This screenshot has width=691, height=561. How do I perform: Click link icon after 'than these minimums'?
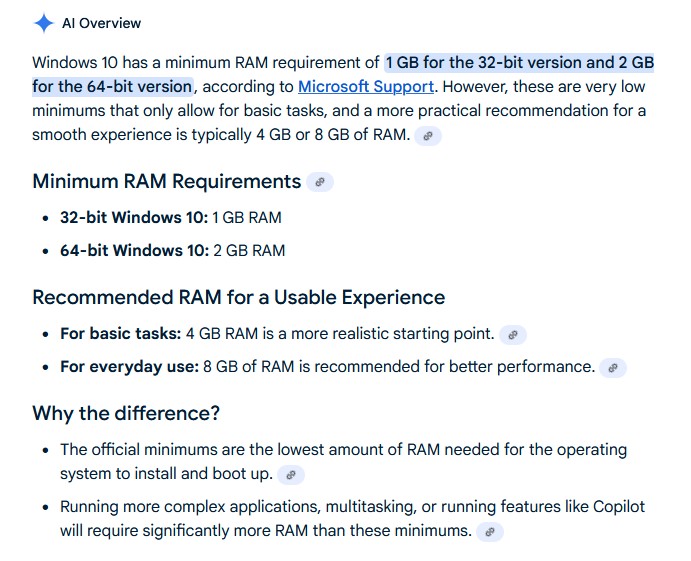coord(489,532)
